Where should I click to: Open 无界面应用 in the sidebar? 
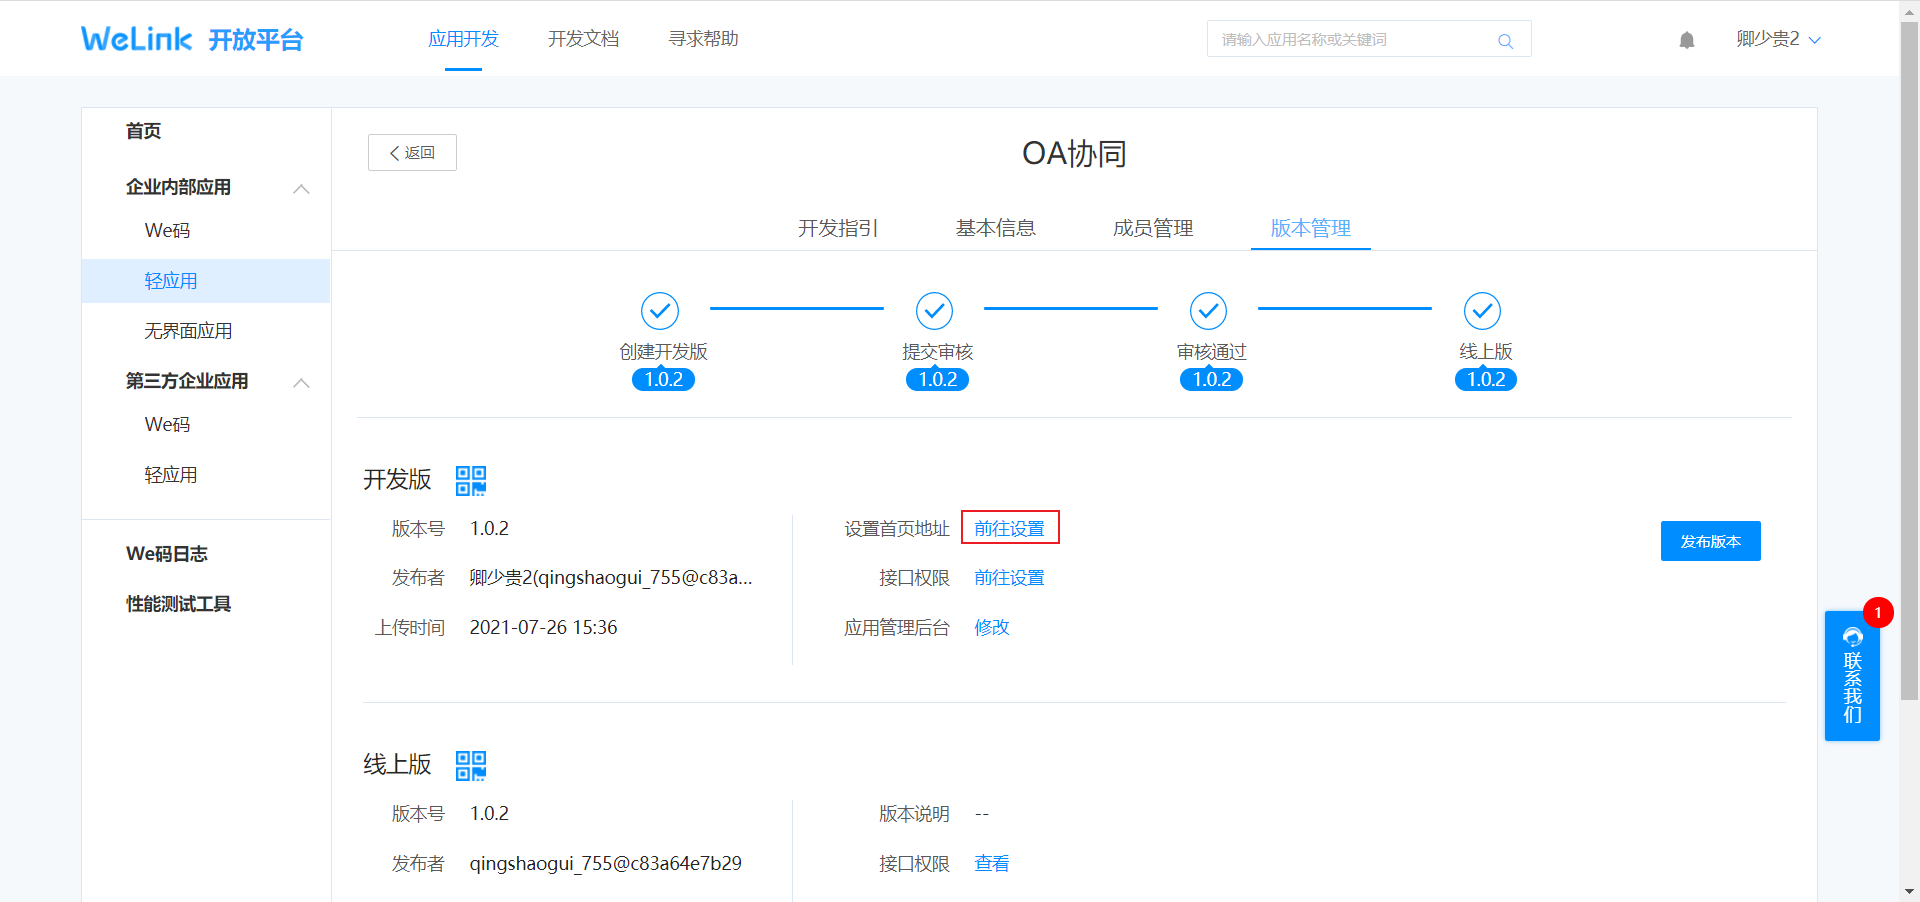click(188, 331)
